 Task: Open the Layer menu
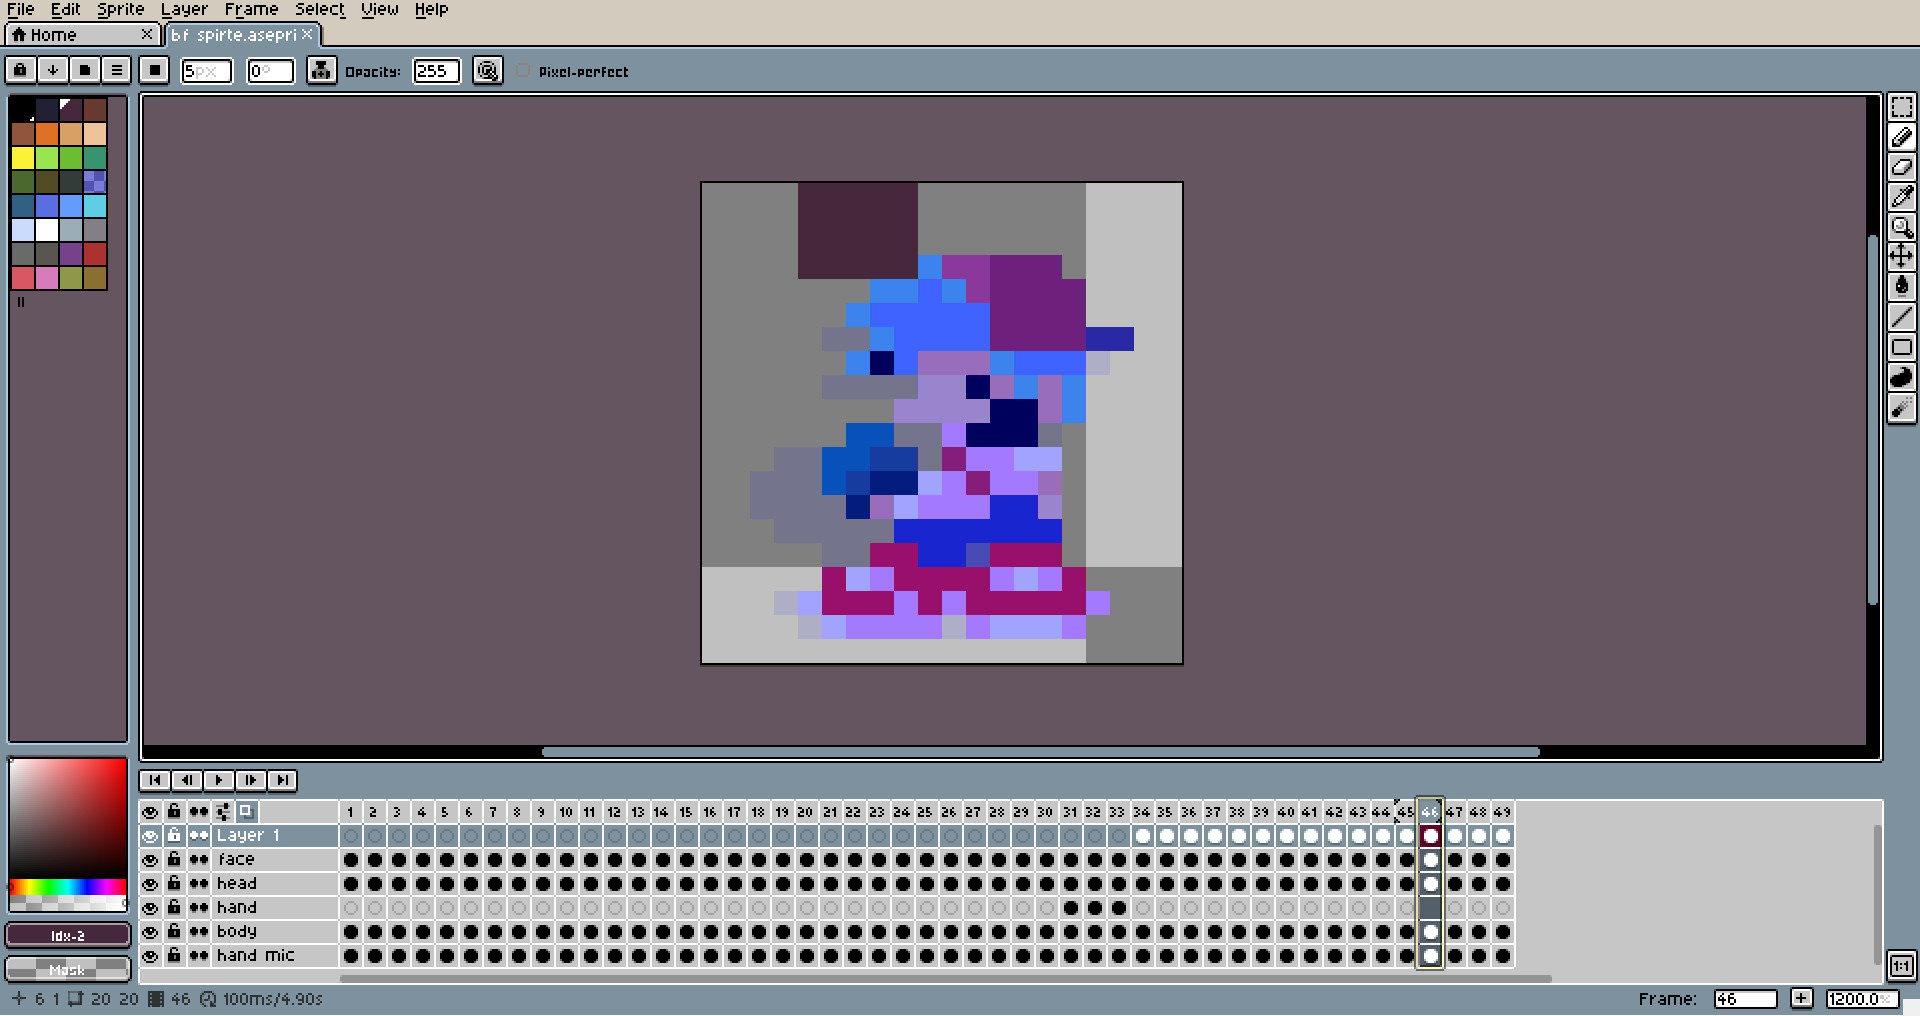click(184, 10)
